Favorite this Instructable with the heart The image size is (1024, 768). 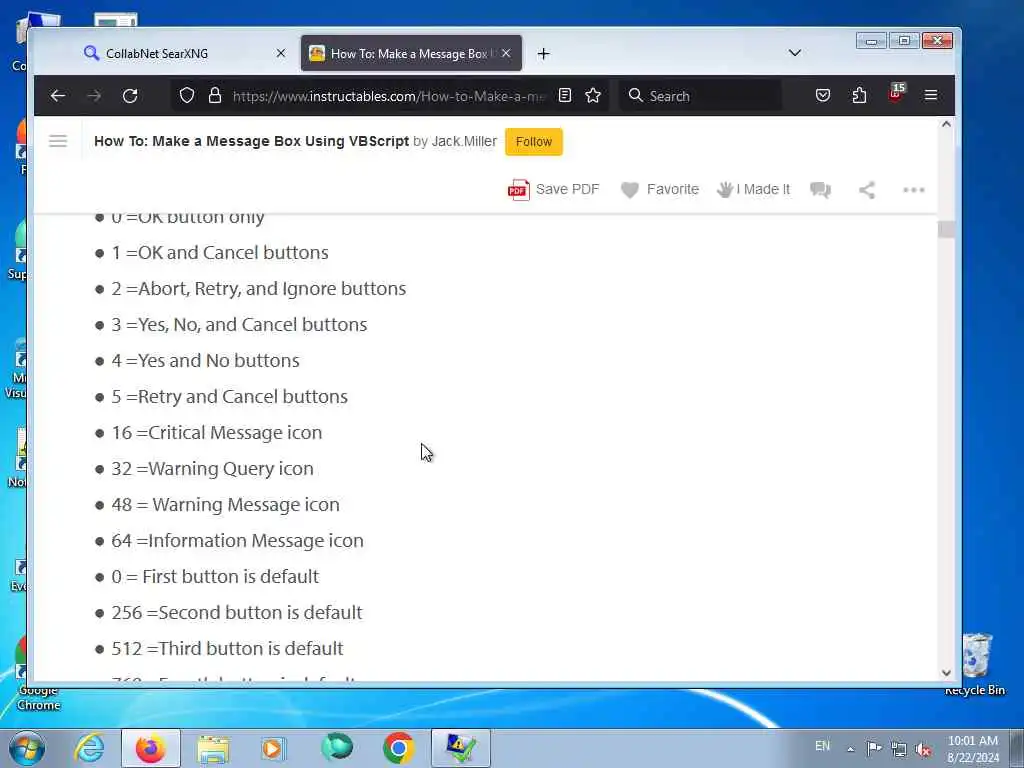point(660,189)
